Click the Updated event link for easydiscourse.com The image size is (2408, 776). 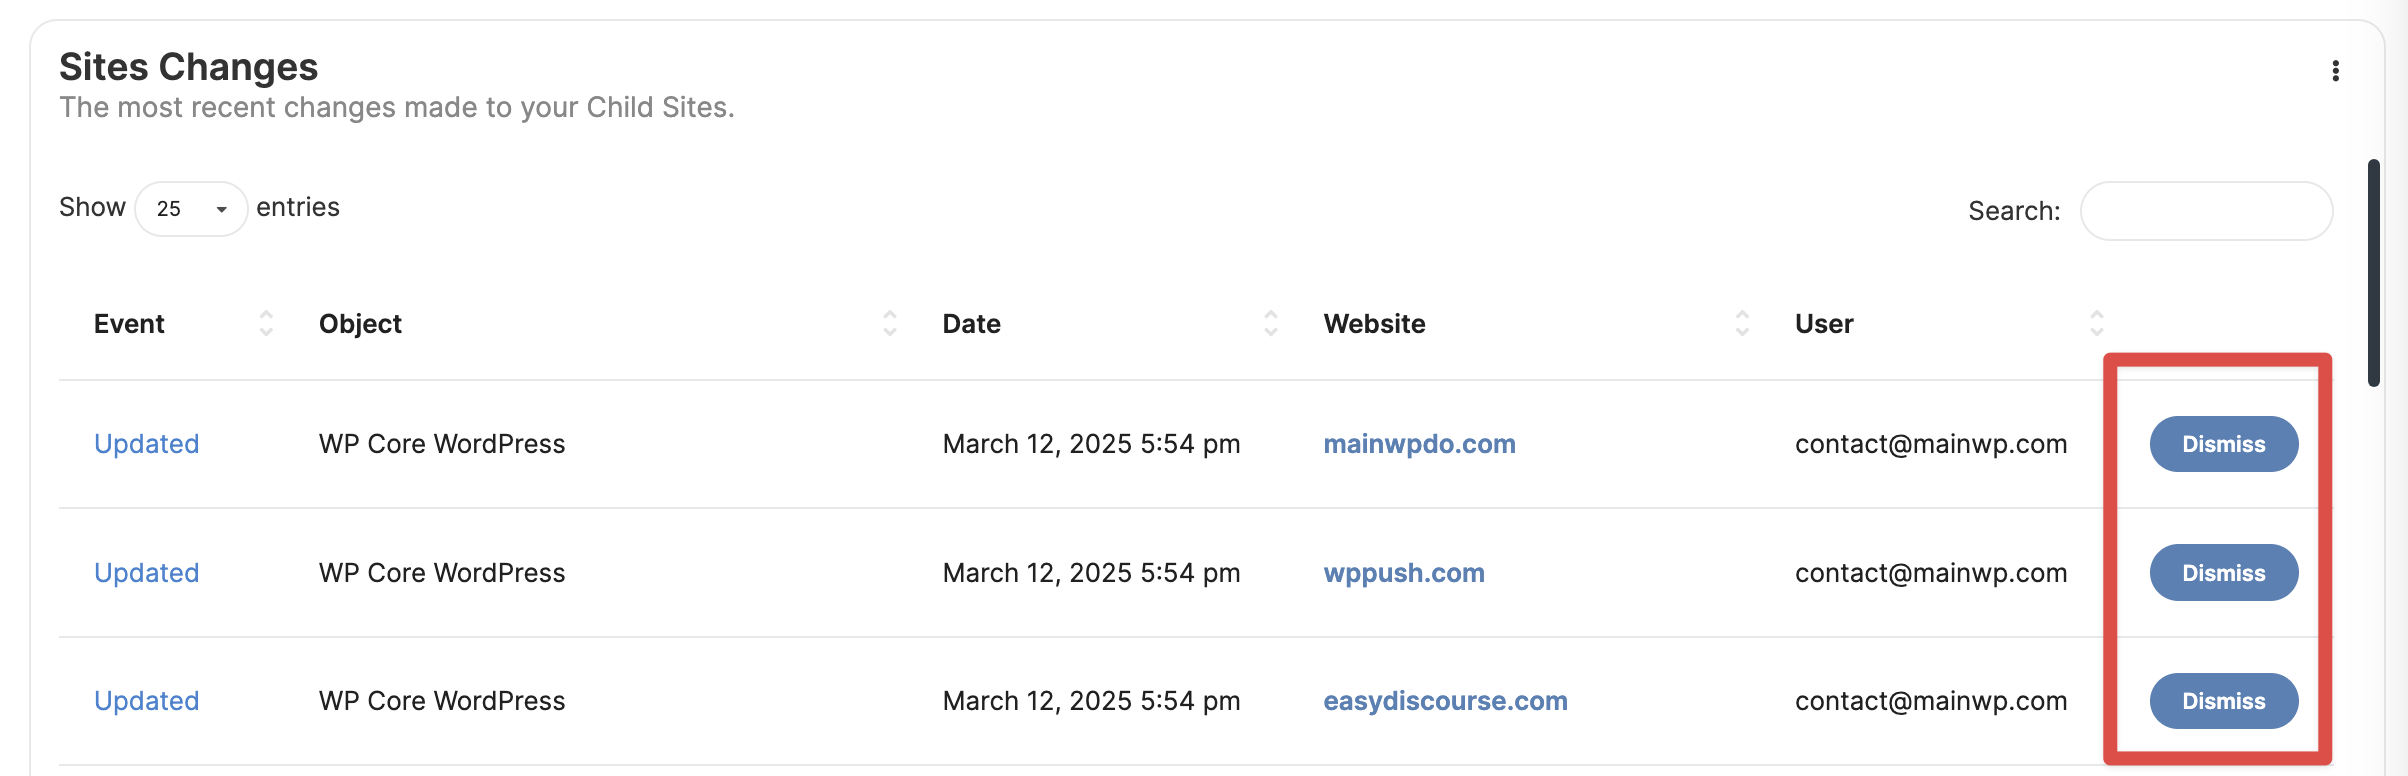coord(147,701)
